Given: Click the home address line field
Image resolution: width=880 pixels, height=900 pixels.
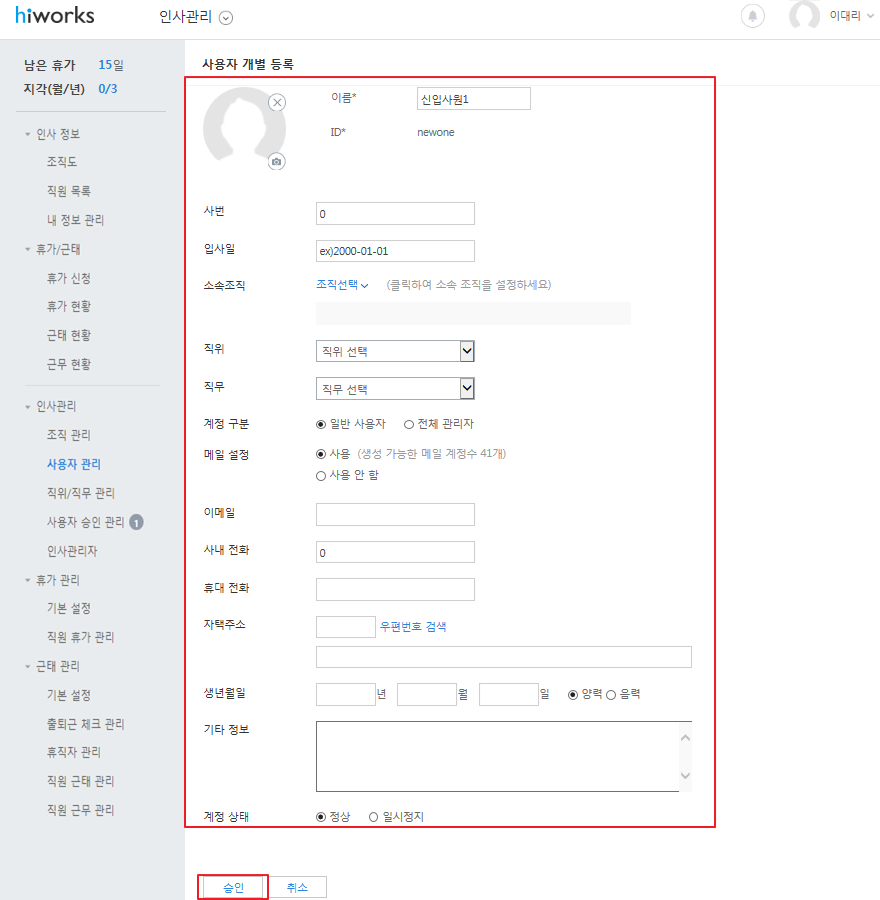Looking at the screenshot, I should coord(503,657).
